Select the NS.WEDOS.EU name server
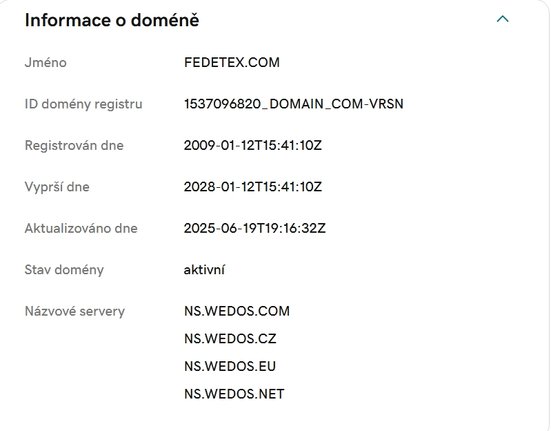This screenshot has width=551, height=431. click(x=230, y=366)
